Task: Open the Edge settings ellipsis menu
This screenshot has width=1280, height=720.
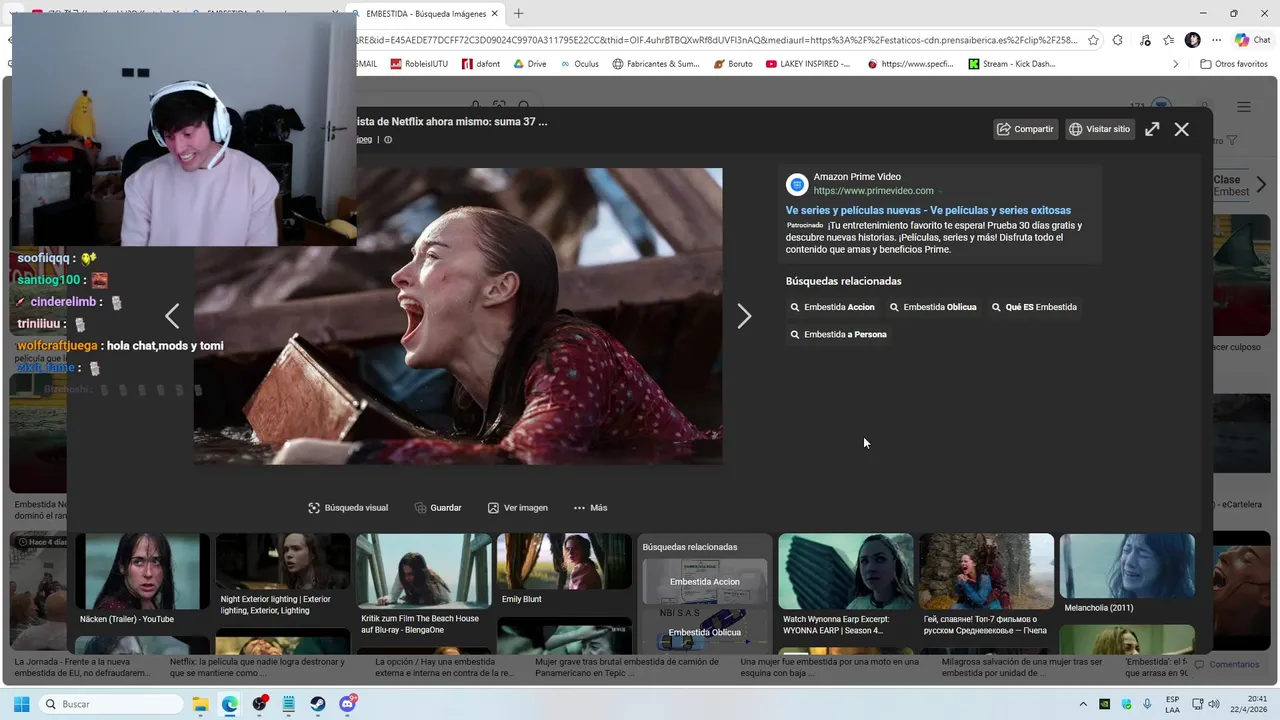Action: pyautogui.click(x=1217, y=40)
